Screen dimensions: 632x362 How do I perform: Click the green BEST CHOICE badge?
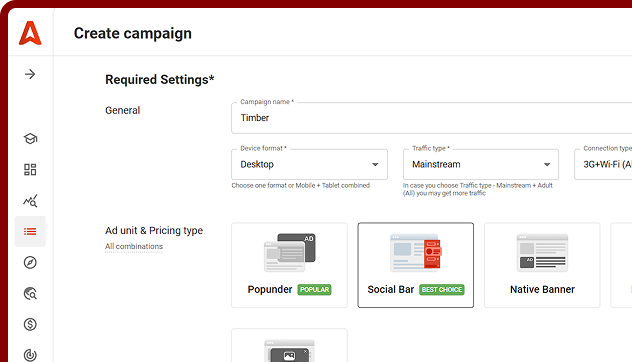point(442,289)
